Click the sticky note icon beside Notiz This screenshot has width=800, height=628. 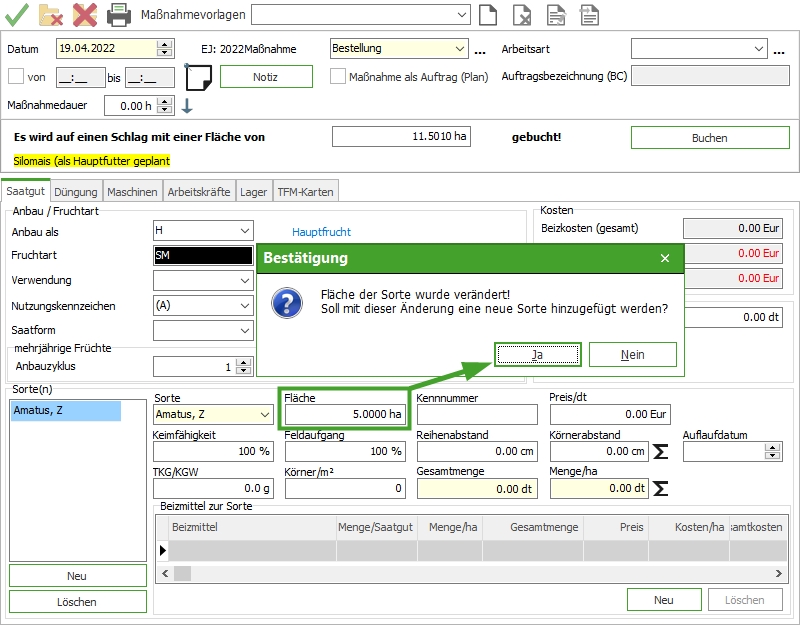pyautogui.click(x=199, y=77)
